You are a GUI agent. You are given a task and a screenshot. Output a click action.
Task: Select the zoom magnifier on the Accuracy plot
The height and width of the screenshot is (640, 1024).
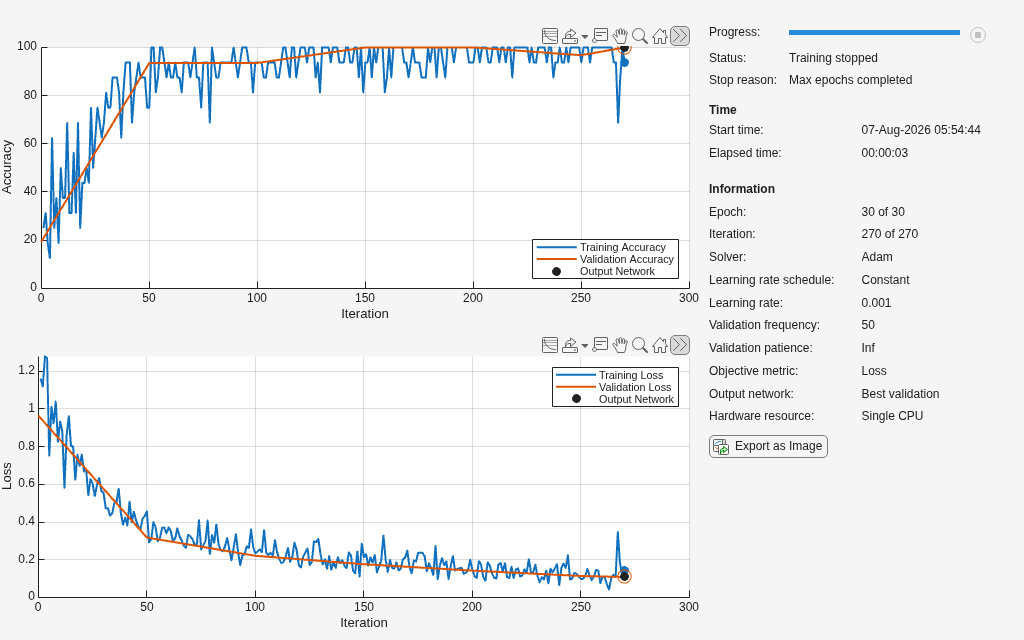pyautogui.click(x=640, y=36)
